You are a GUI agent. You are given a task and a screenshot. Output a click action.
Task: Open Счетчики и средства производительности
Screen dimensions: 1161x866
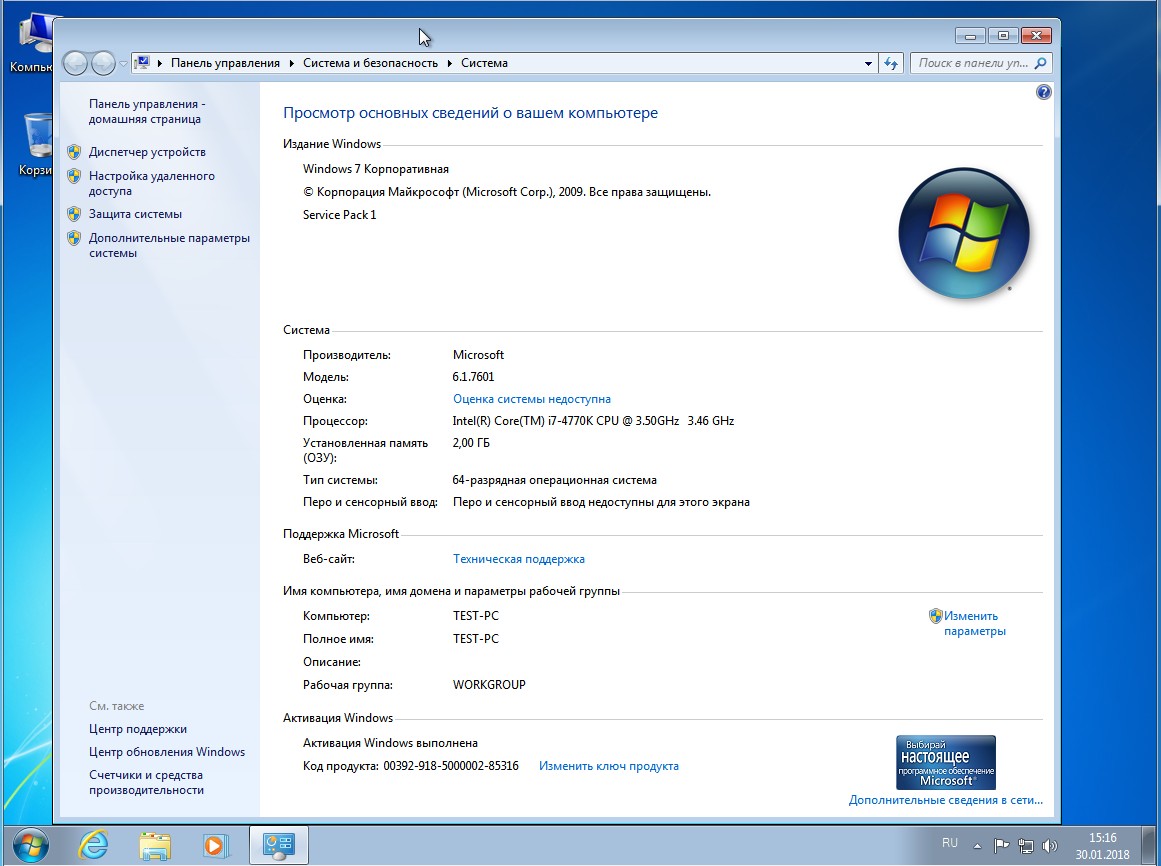[x=147, y=782]
